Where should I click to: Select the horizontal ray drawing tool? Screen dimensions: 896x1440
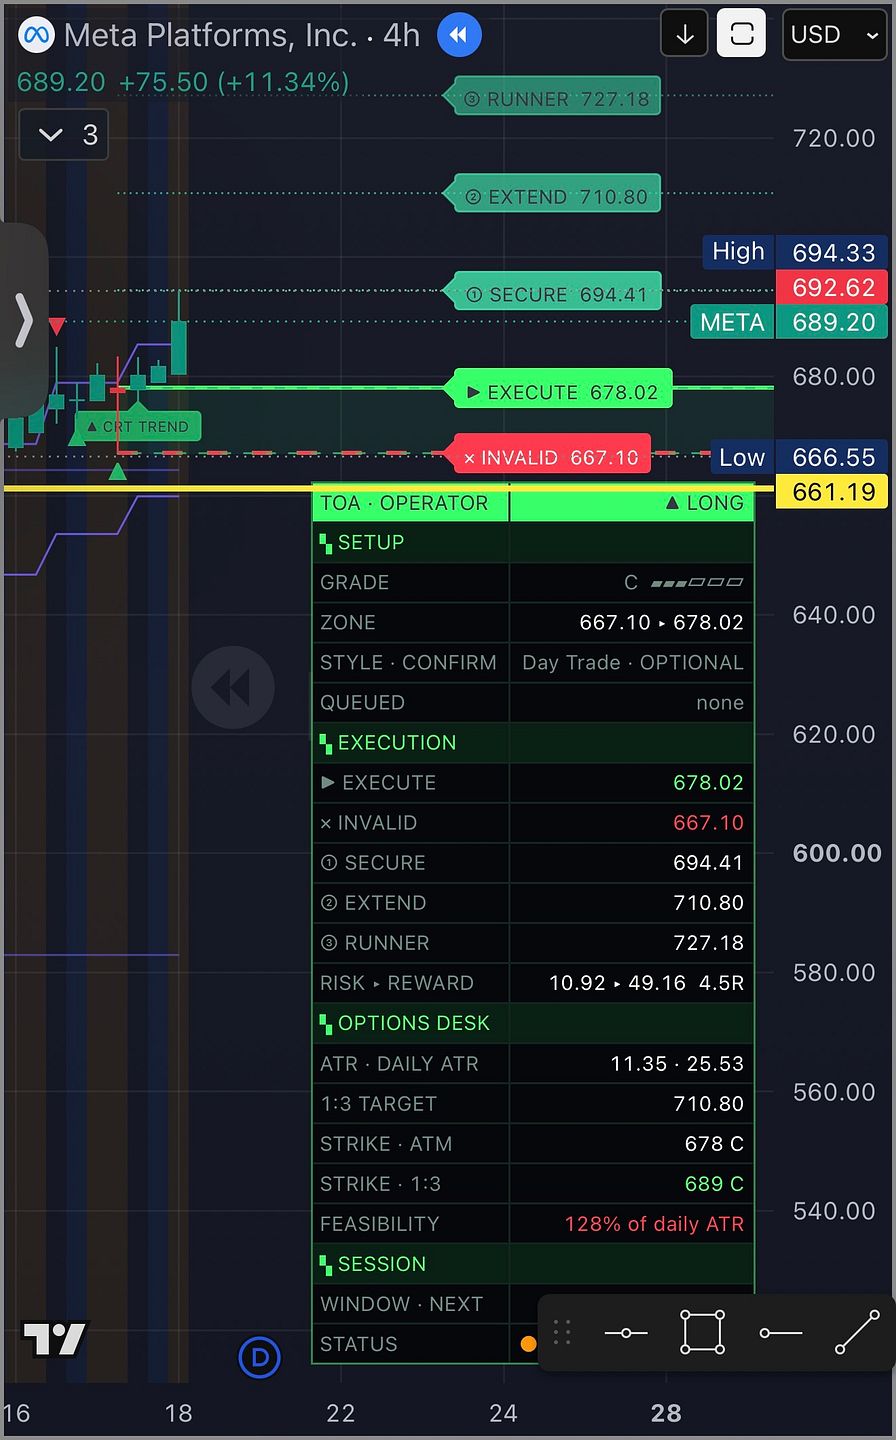(781, 1333)
